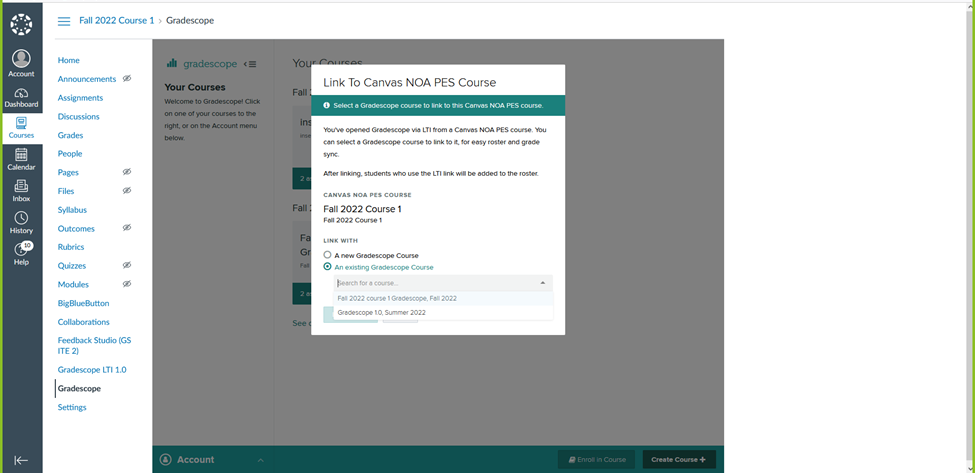Screen dimensions: 975x473
Task: Open People in course navigation
Action: click(x=70, y=154)
